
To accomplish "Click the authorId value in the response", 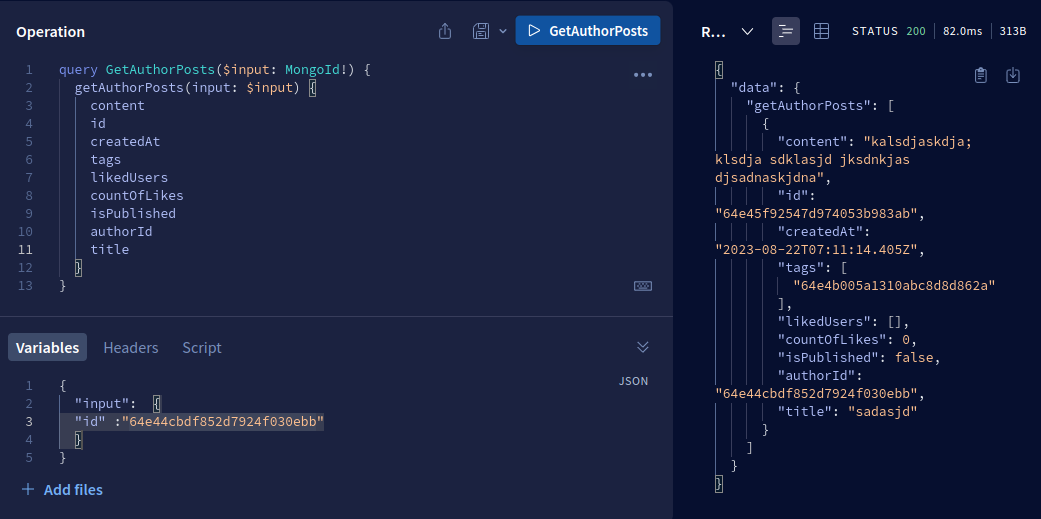I will click(817, 394).
